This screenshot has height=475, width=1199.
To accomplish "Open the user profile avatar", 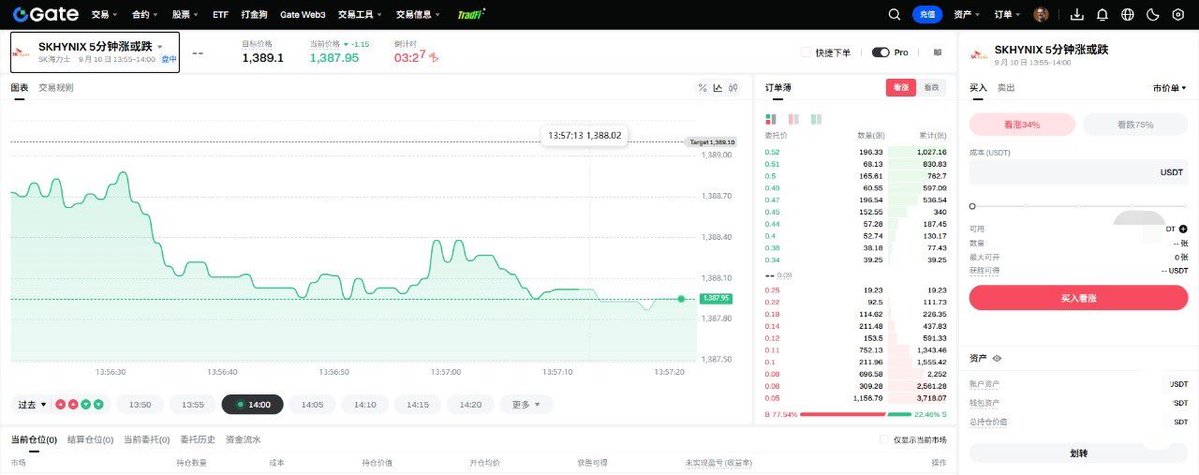I will (1041, 14).
